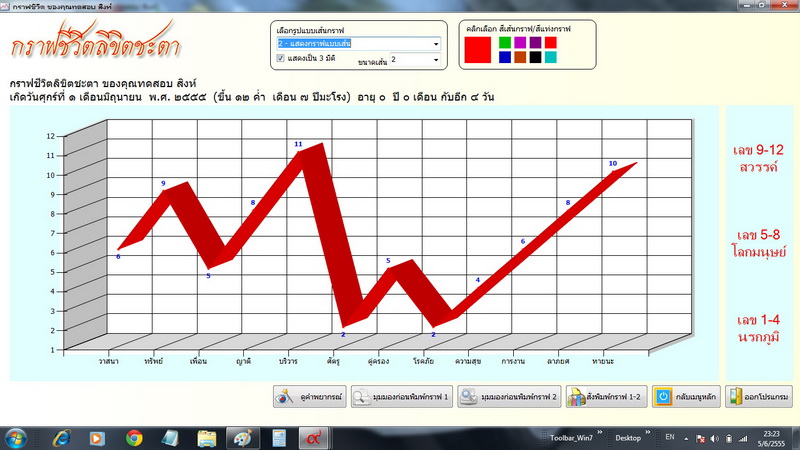The height and width of the screenshot is (450, 800).
Task: Open Google Chrome from the taskbar
Action: [x=134, y=438]
